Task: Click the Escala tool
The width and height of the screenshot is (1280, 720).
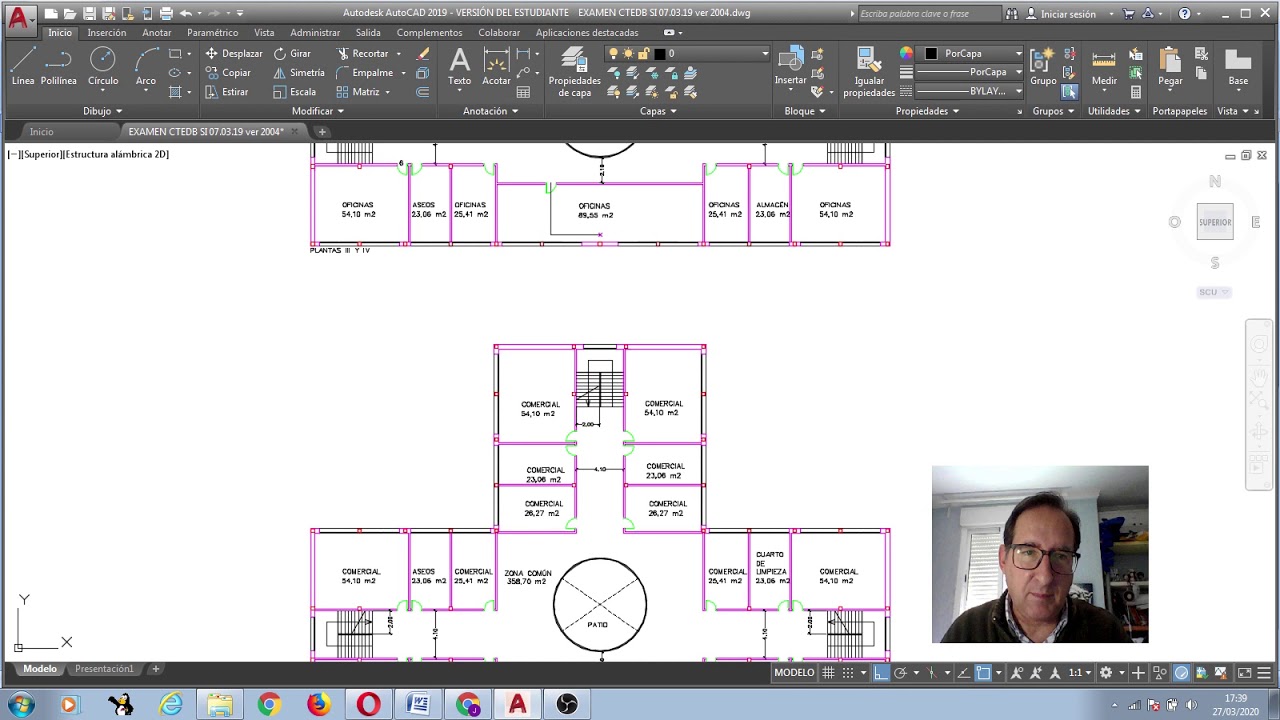Action: point(294,91)
